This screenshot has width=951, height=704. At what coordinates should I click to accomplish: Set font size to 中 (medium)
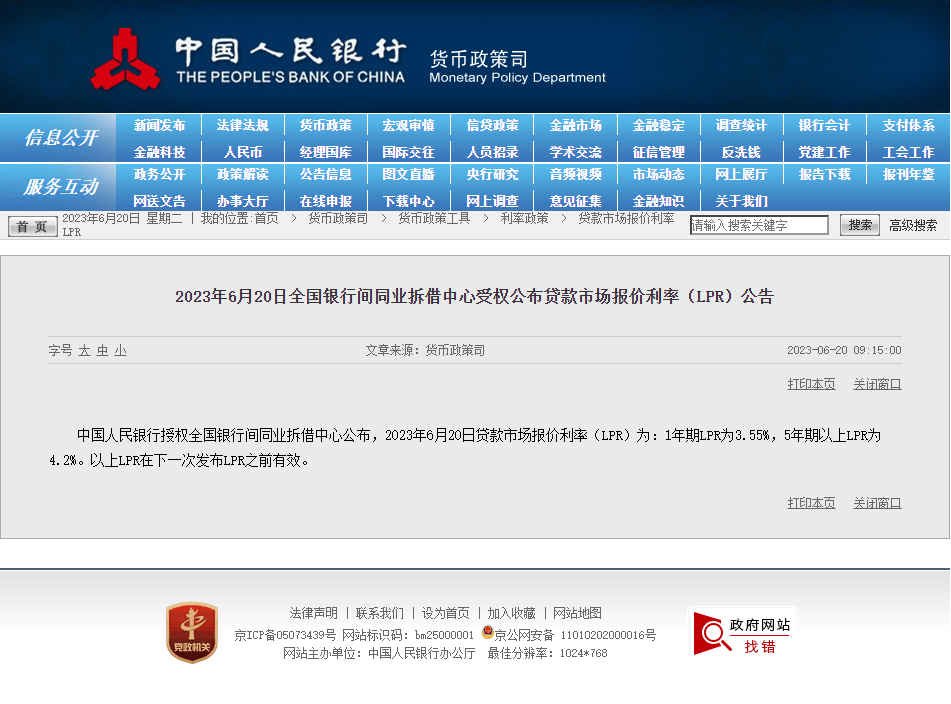(102, 350)
